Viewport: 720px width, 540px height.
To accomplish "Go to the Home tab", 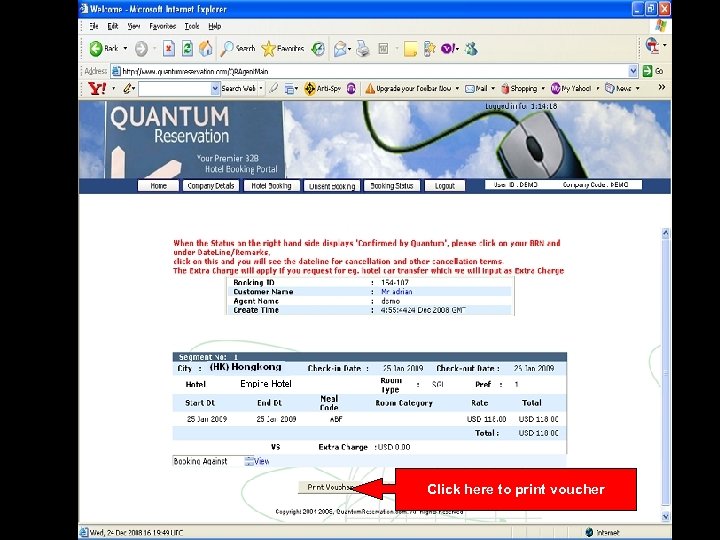I will click(x=158, y=186).
